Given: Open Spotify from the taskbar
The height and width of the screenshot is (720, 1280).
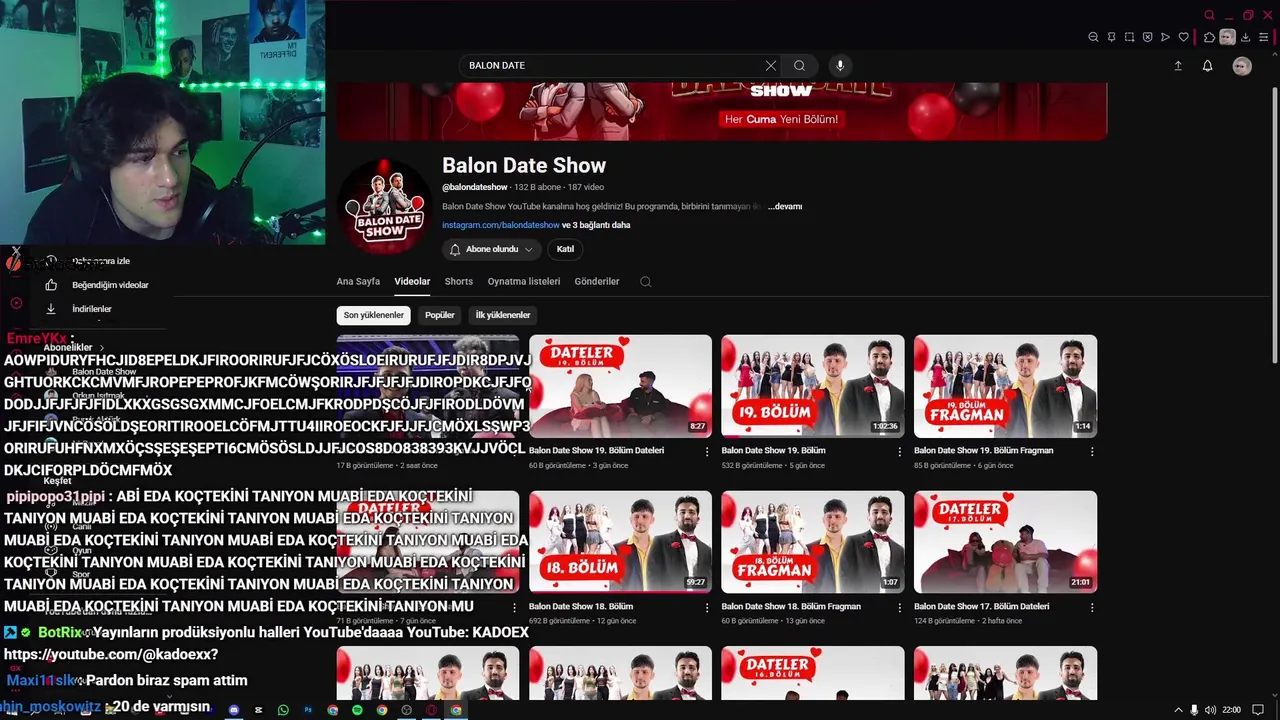Looking at the screenshot, I should [357, 710].
